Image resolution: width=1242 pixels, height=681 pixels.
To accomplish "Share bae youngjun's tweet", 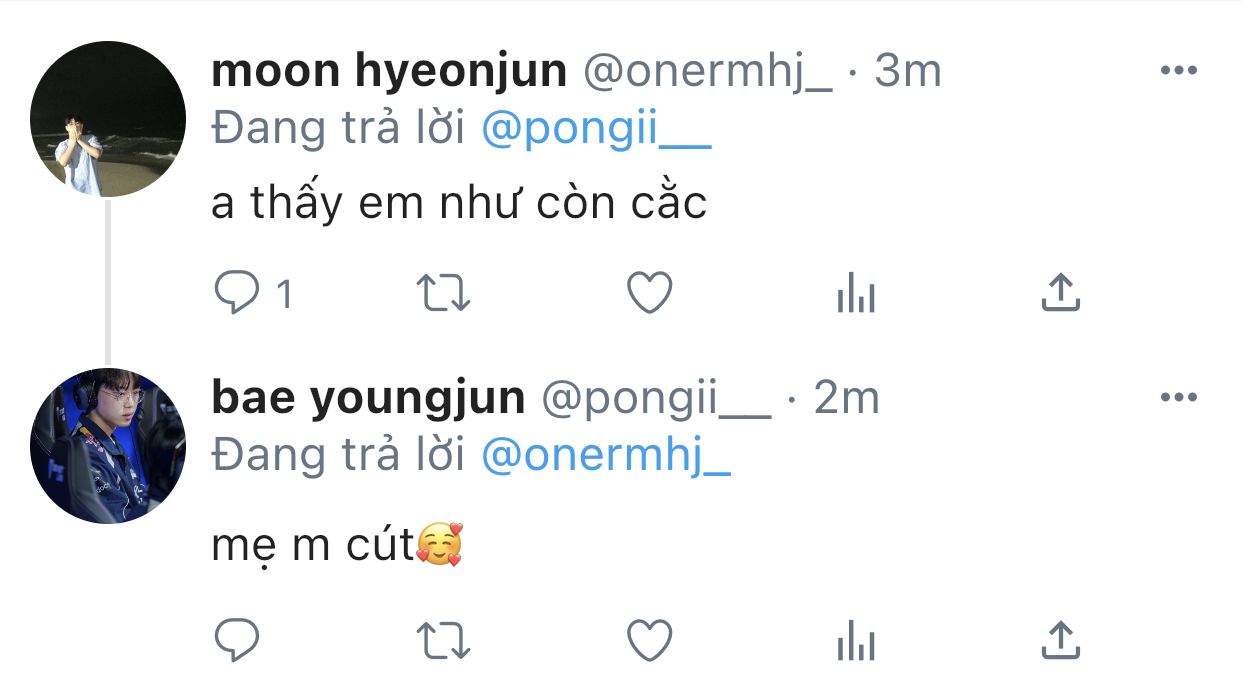I will [1060, 638].
